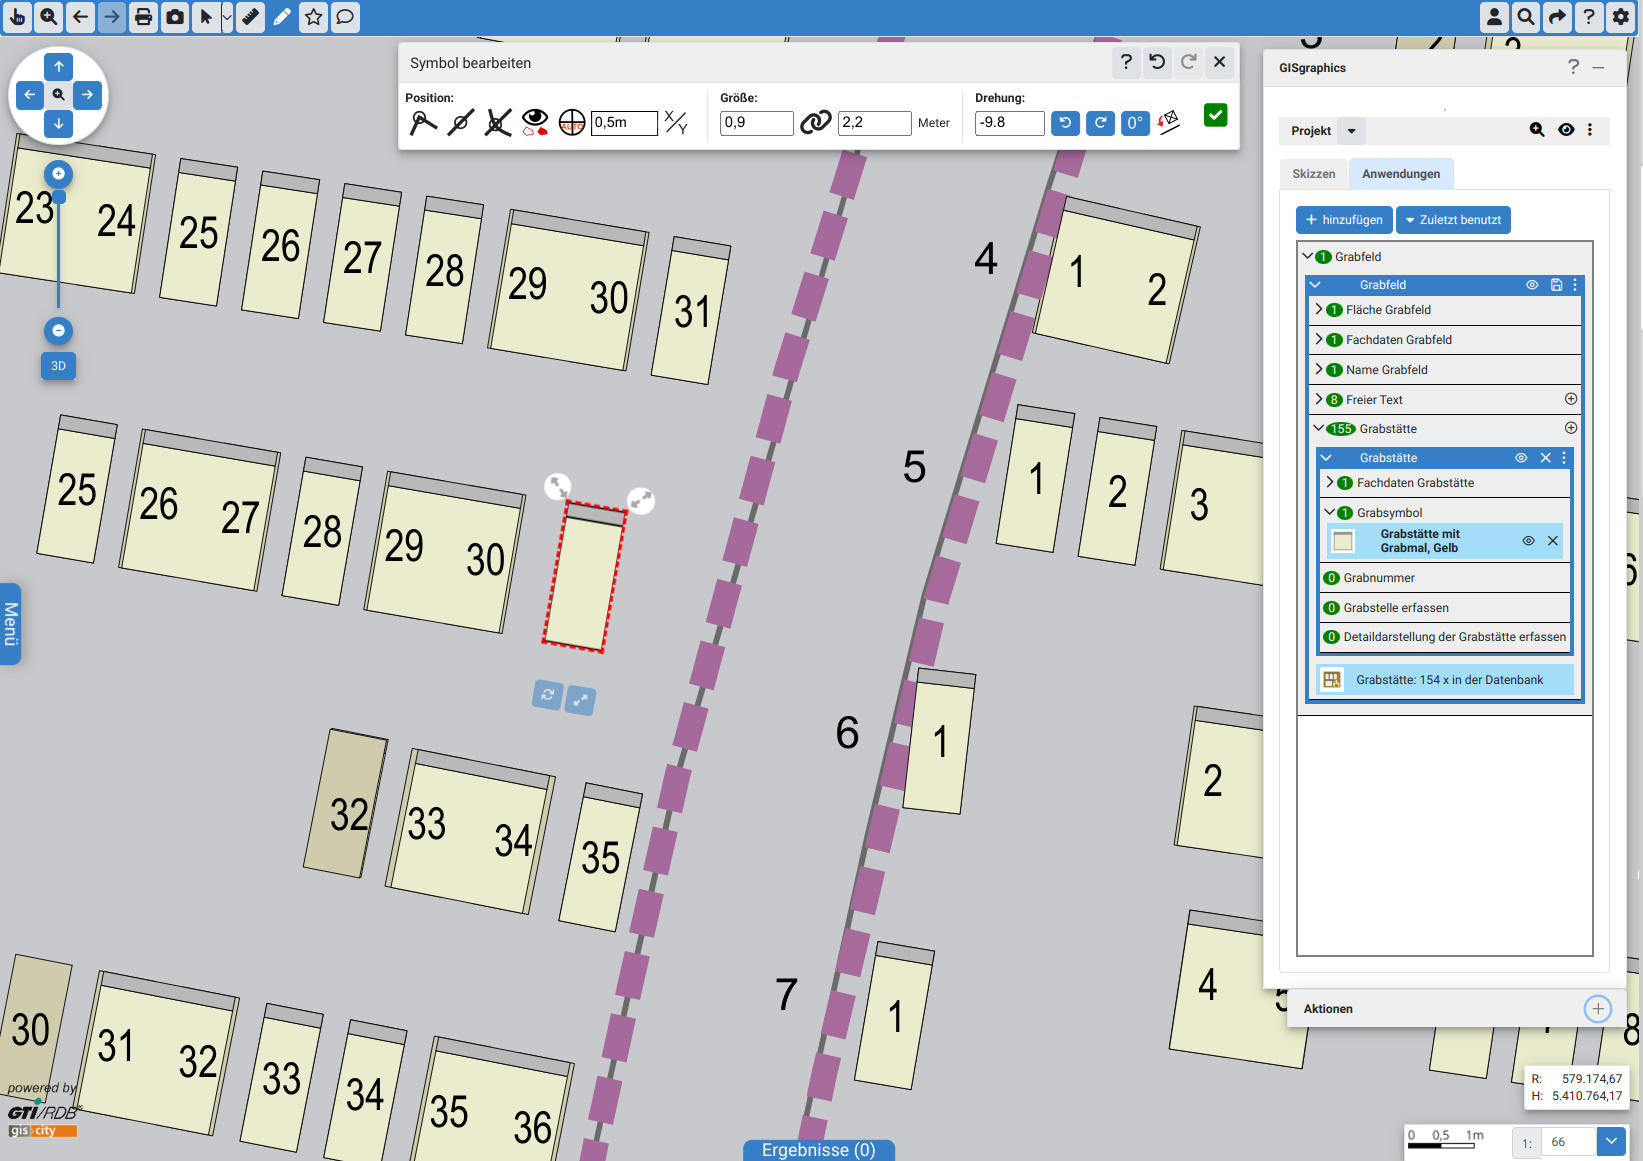This screenshot has height=1161, width=1643.
Task: Click the zoom slider handle
Action: pyautogui.click(x=59, y=197)
